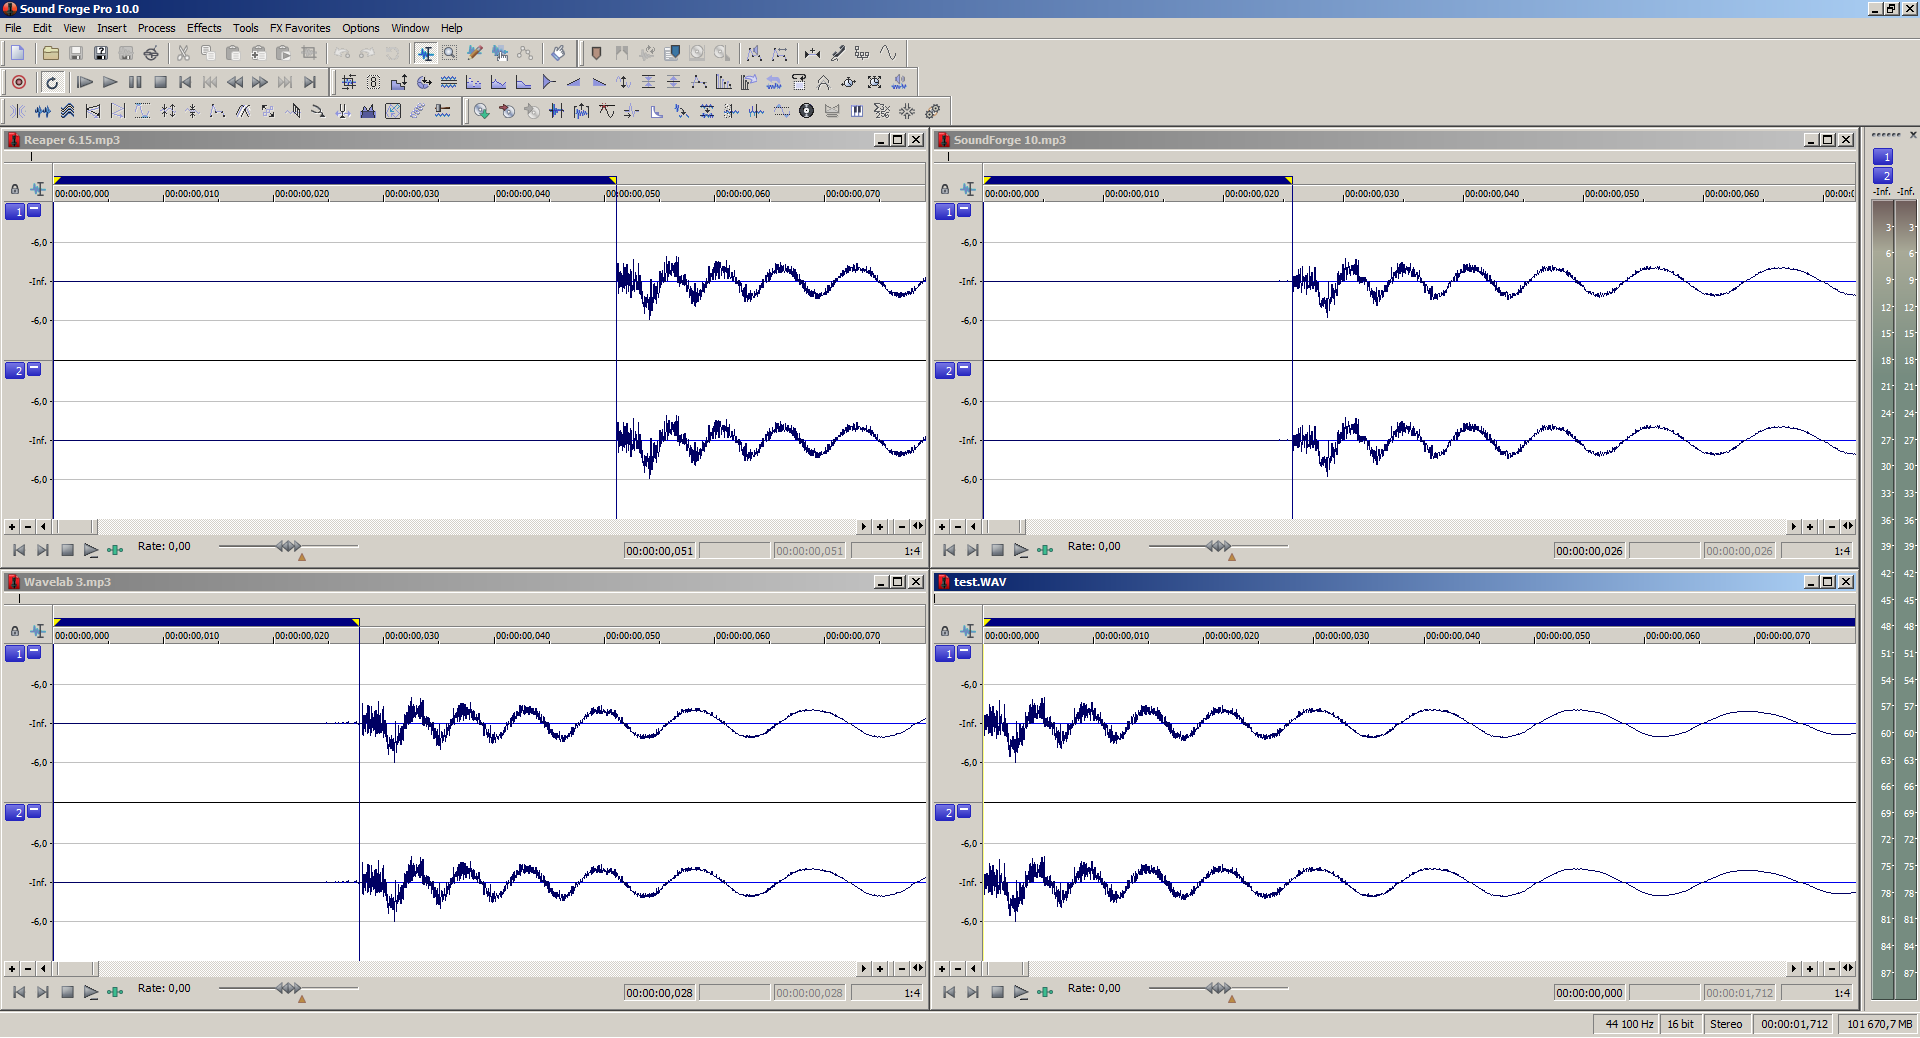Open the Process menu

click(156, 28)
